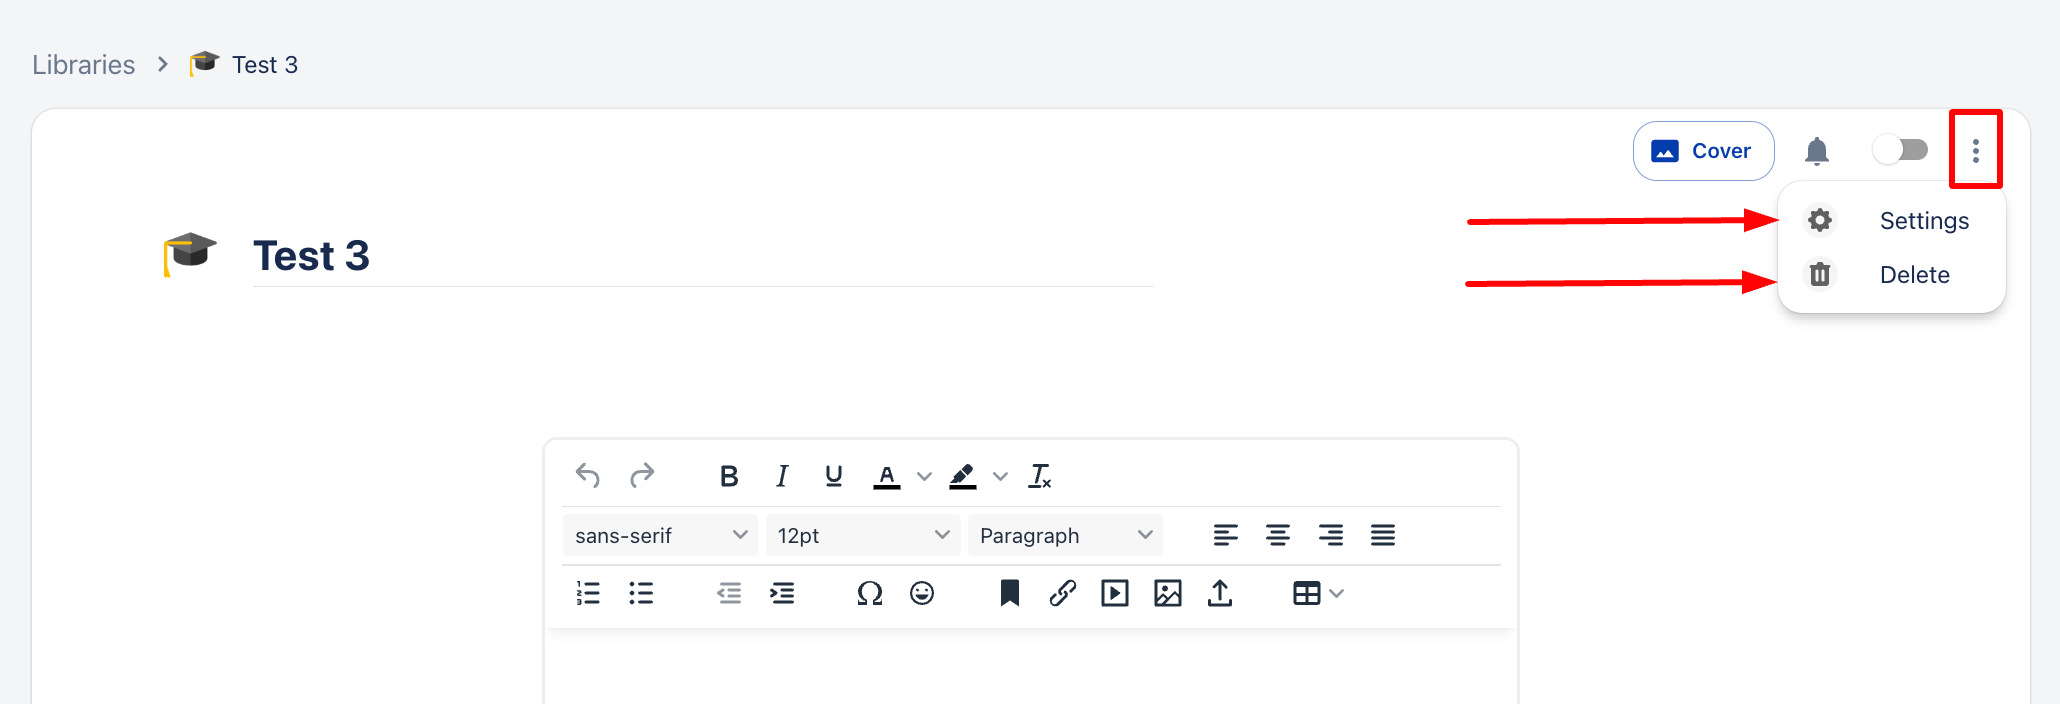
Task: Go to Libraries breadcrumb link
Action: tap(84, 65)
